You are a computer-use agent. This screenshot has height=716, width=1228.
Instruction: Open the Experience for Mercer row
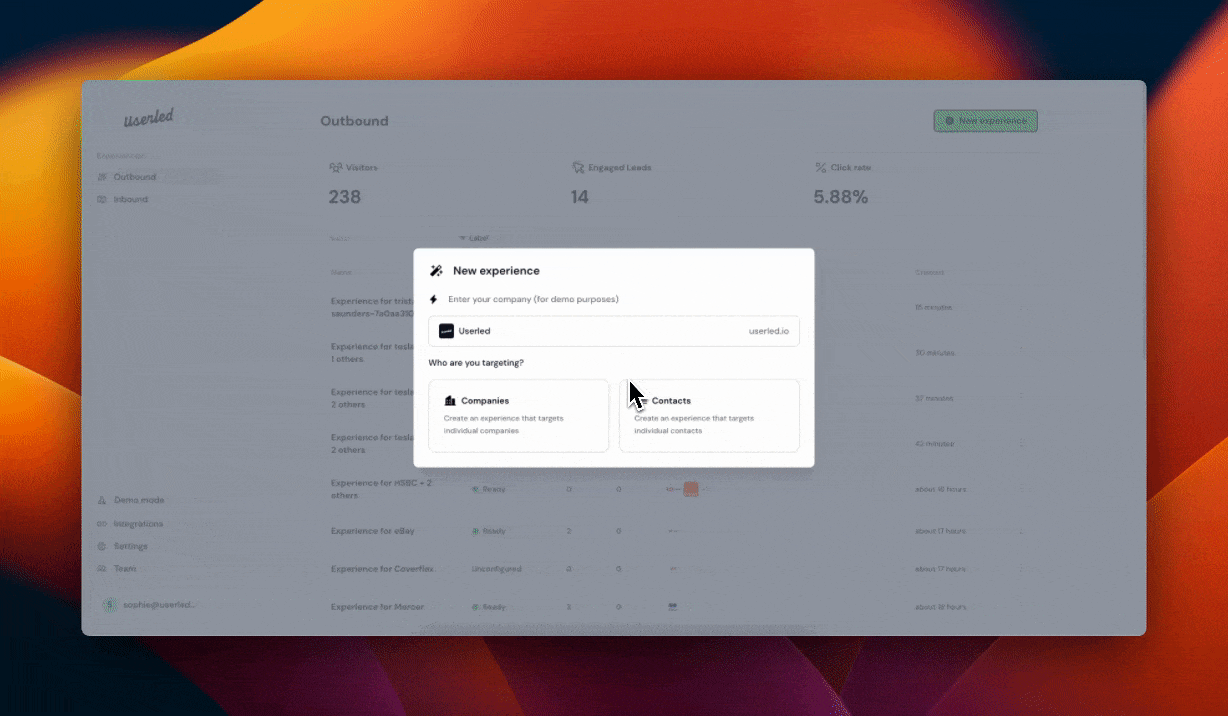tap(377, 607)
